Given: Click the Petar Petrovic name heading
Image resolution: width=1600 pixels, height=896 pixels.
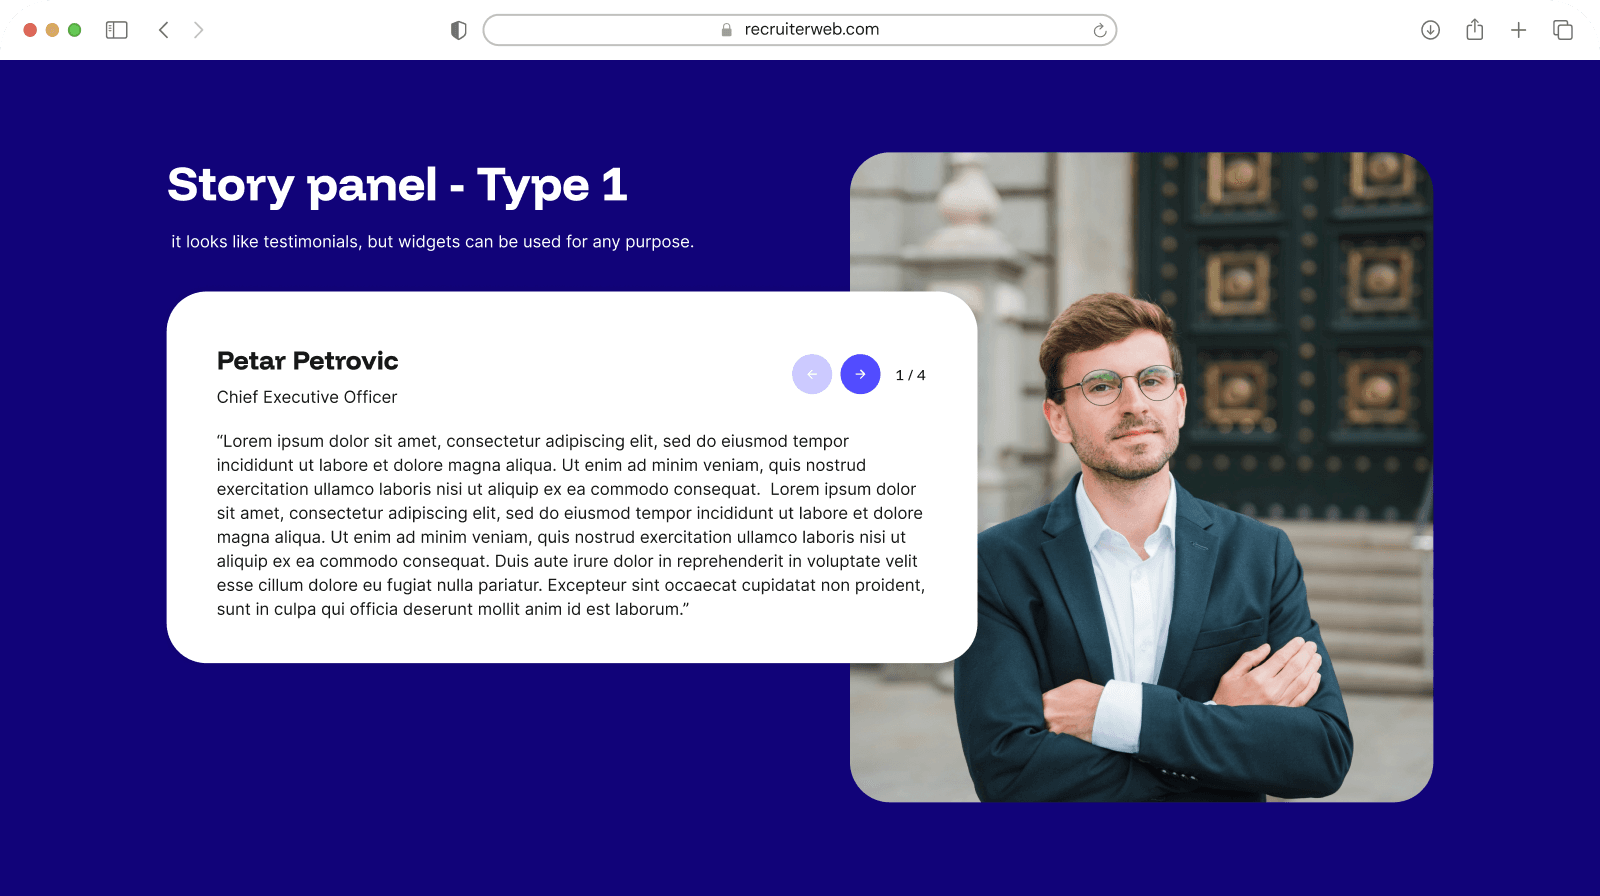Looking at the screenshot, I should (x=307, y=361).
